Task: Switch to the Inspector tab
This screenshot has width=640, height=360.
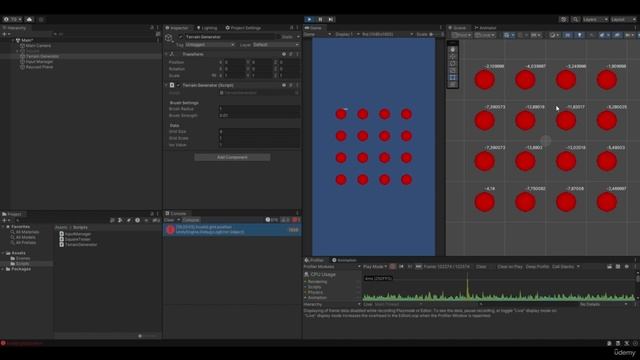Action: pyautogui.click(x=177, y=28)
